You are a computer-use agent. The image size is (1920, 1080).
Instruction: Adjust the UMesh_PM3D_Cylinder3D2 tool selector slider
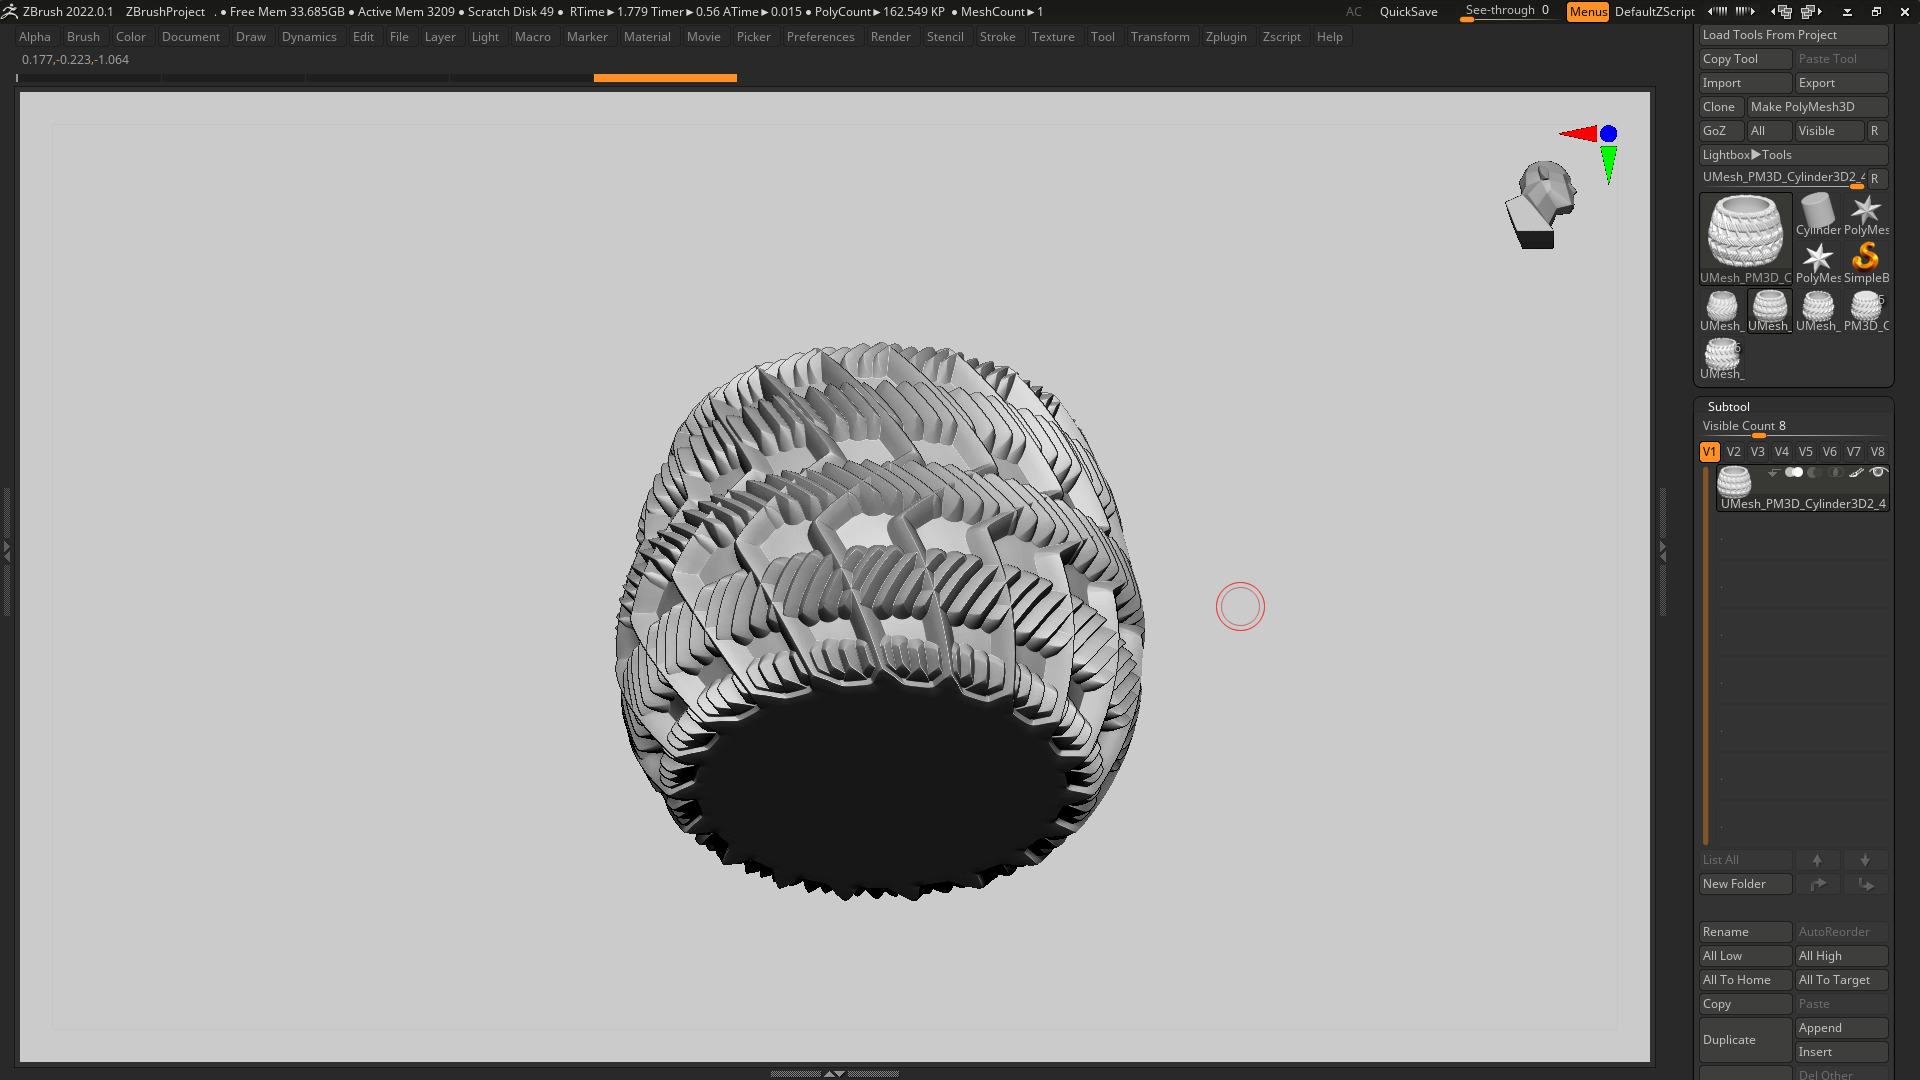point(1783,178)
